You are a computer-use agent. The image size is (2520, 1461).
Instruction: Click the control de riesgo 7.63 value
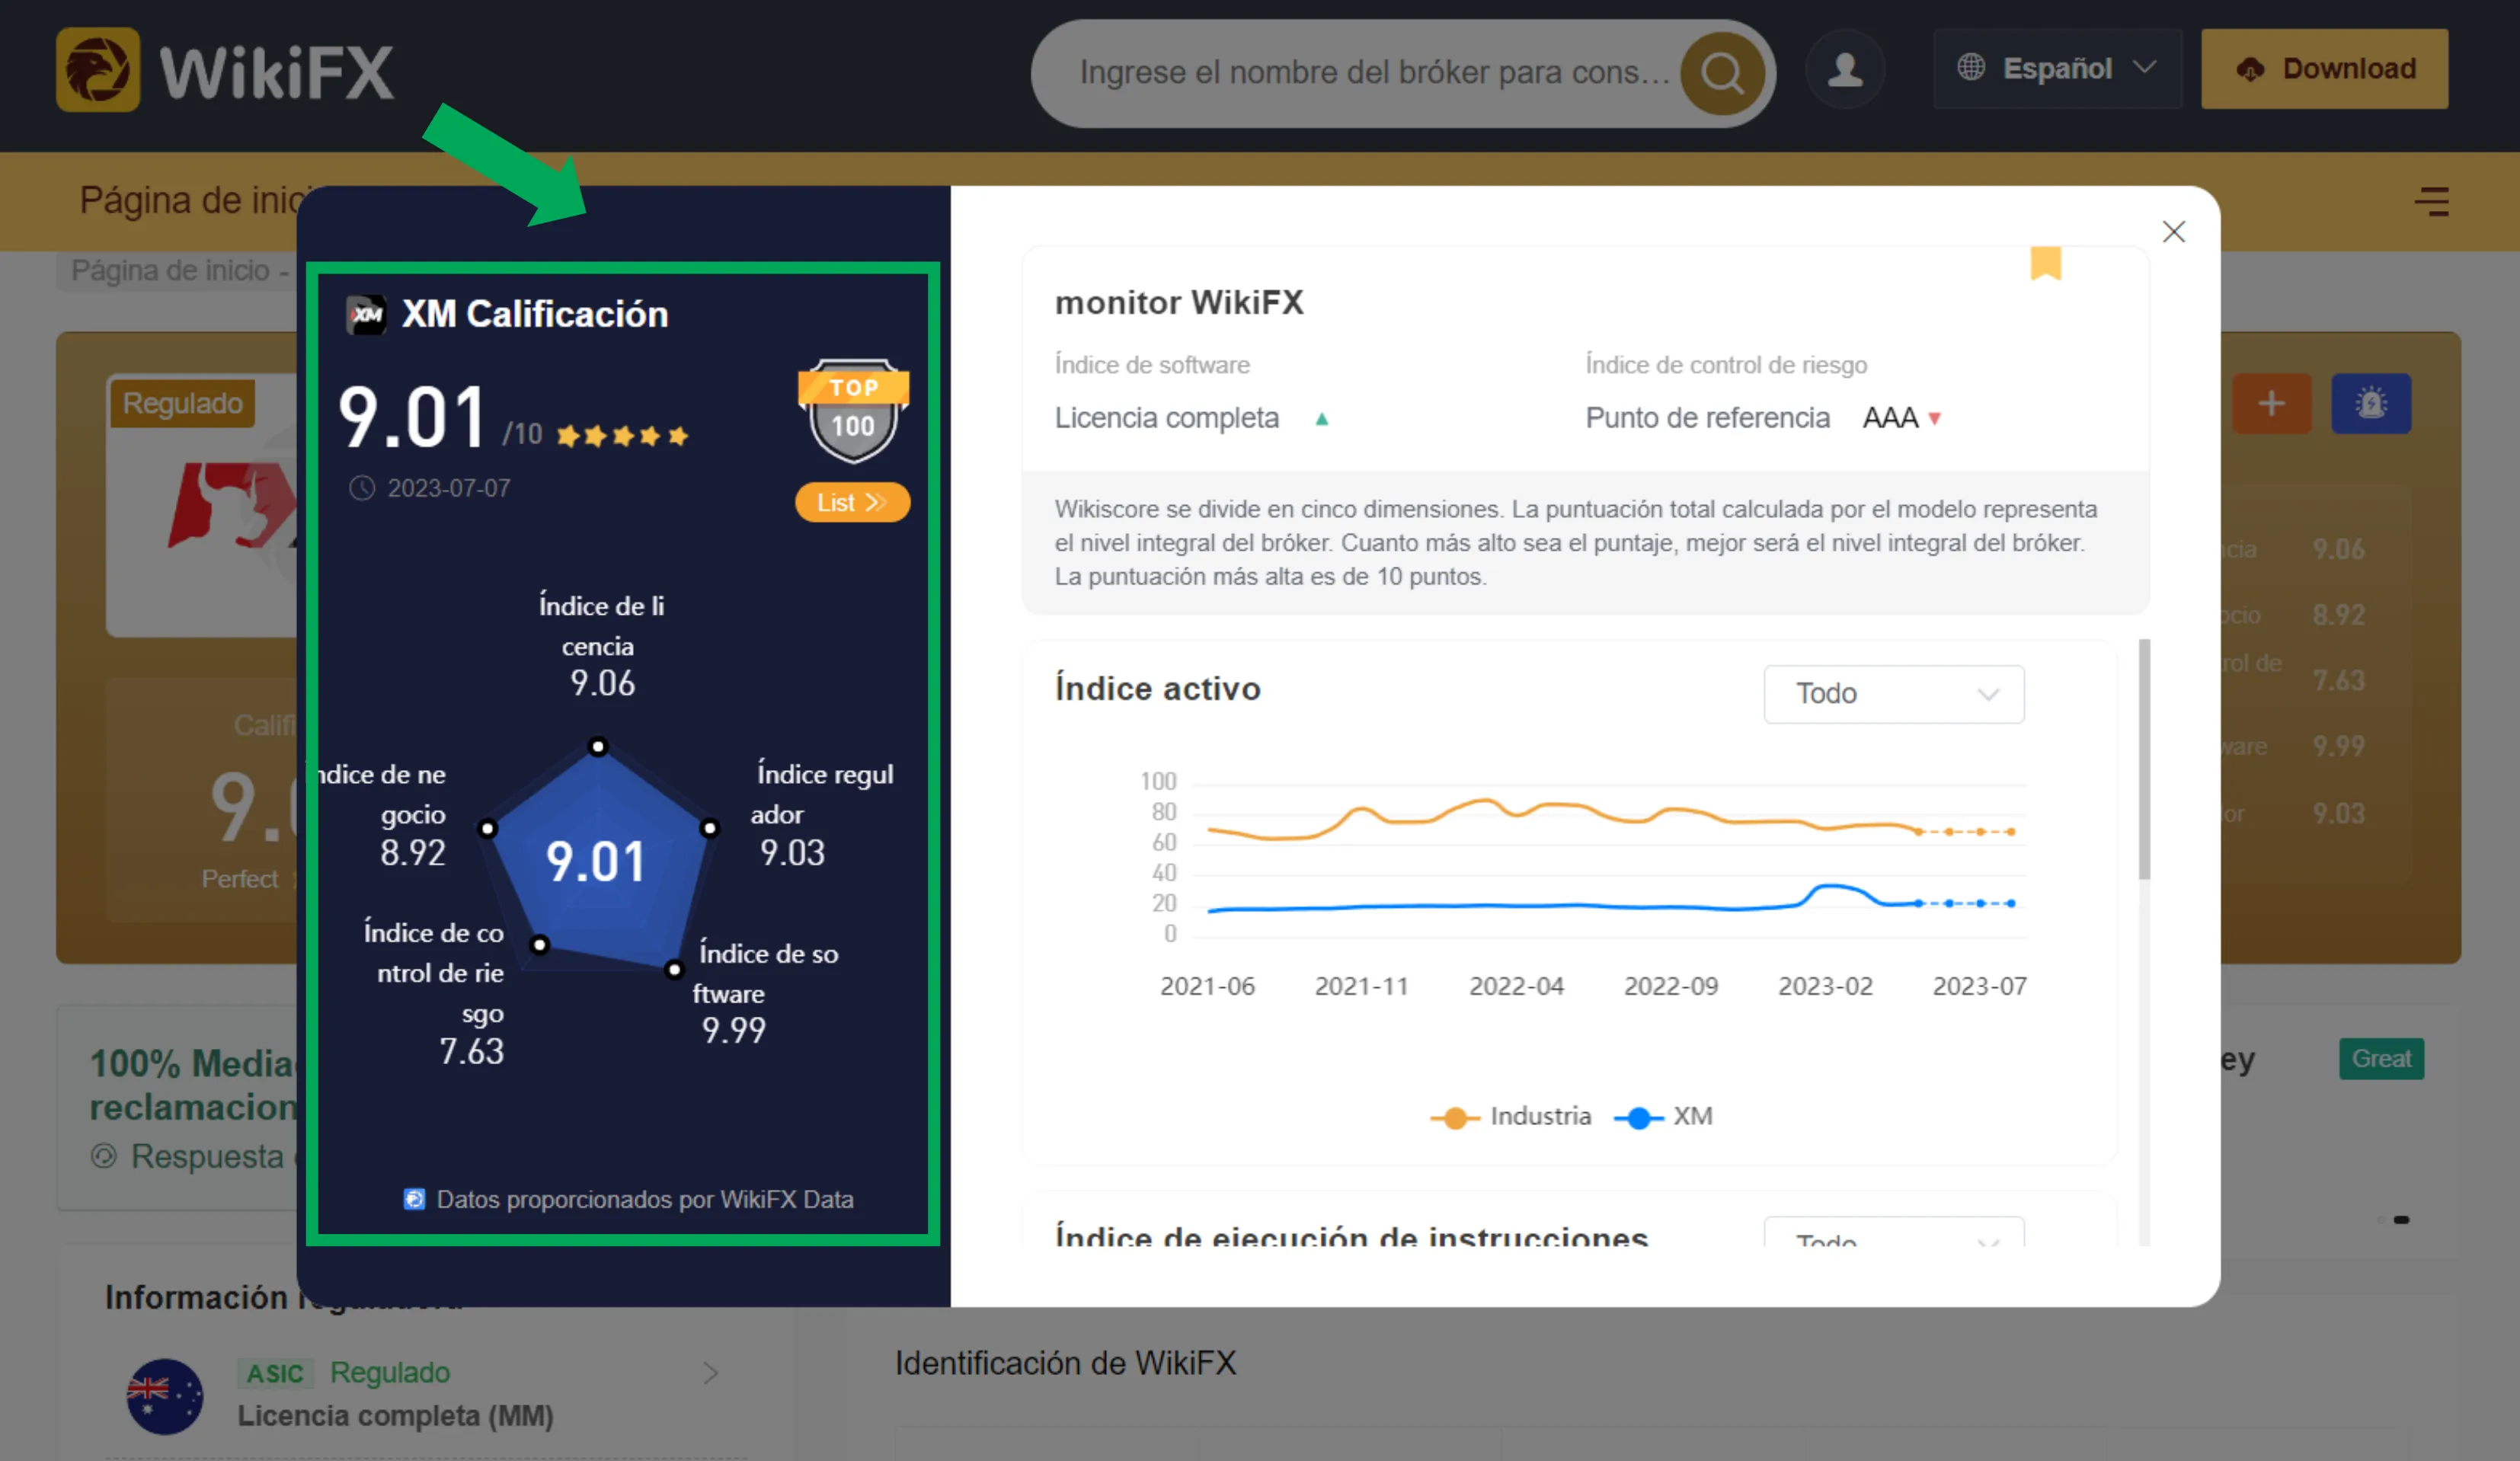tap(471, 1052)
